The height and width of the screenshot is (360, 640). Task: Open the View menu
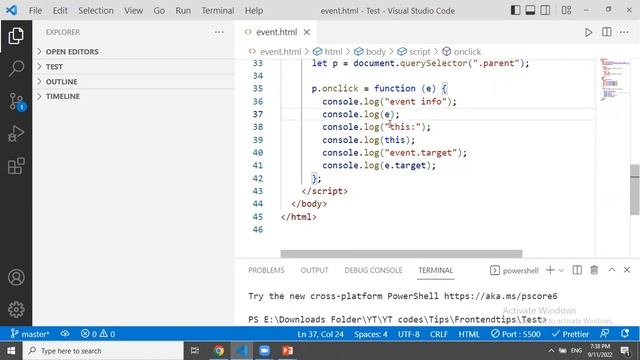click(x=133, y=11)
